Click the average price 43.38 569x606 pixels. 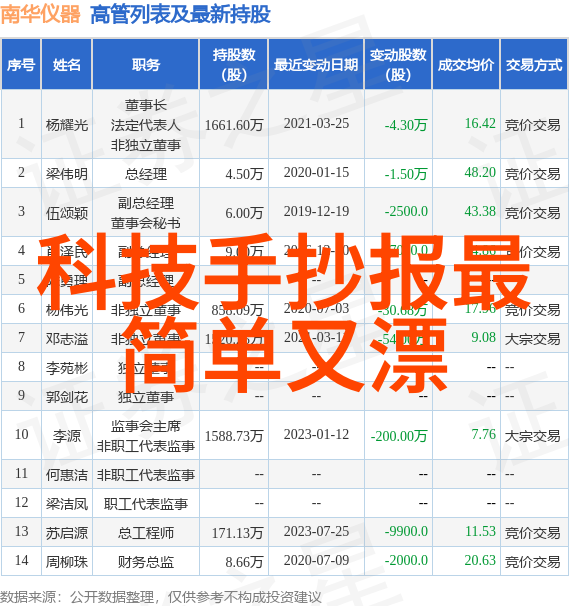pyautogui.click(x=480, y=211)
